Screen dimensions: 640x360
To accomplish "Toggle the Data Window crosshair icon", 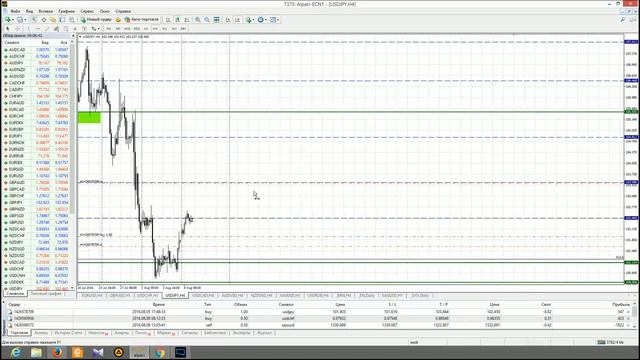I will (x=44, y=20).
